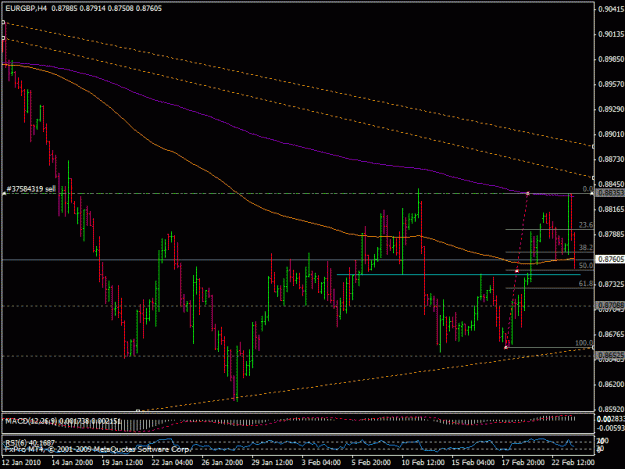Select the 0.0 Fibonacci level label

point(588,189)
